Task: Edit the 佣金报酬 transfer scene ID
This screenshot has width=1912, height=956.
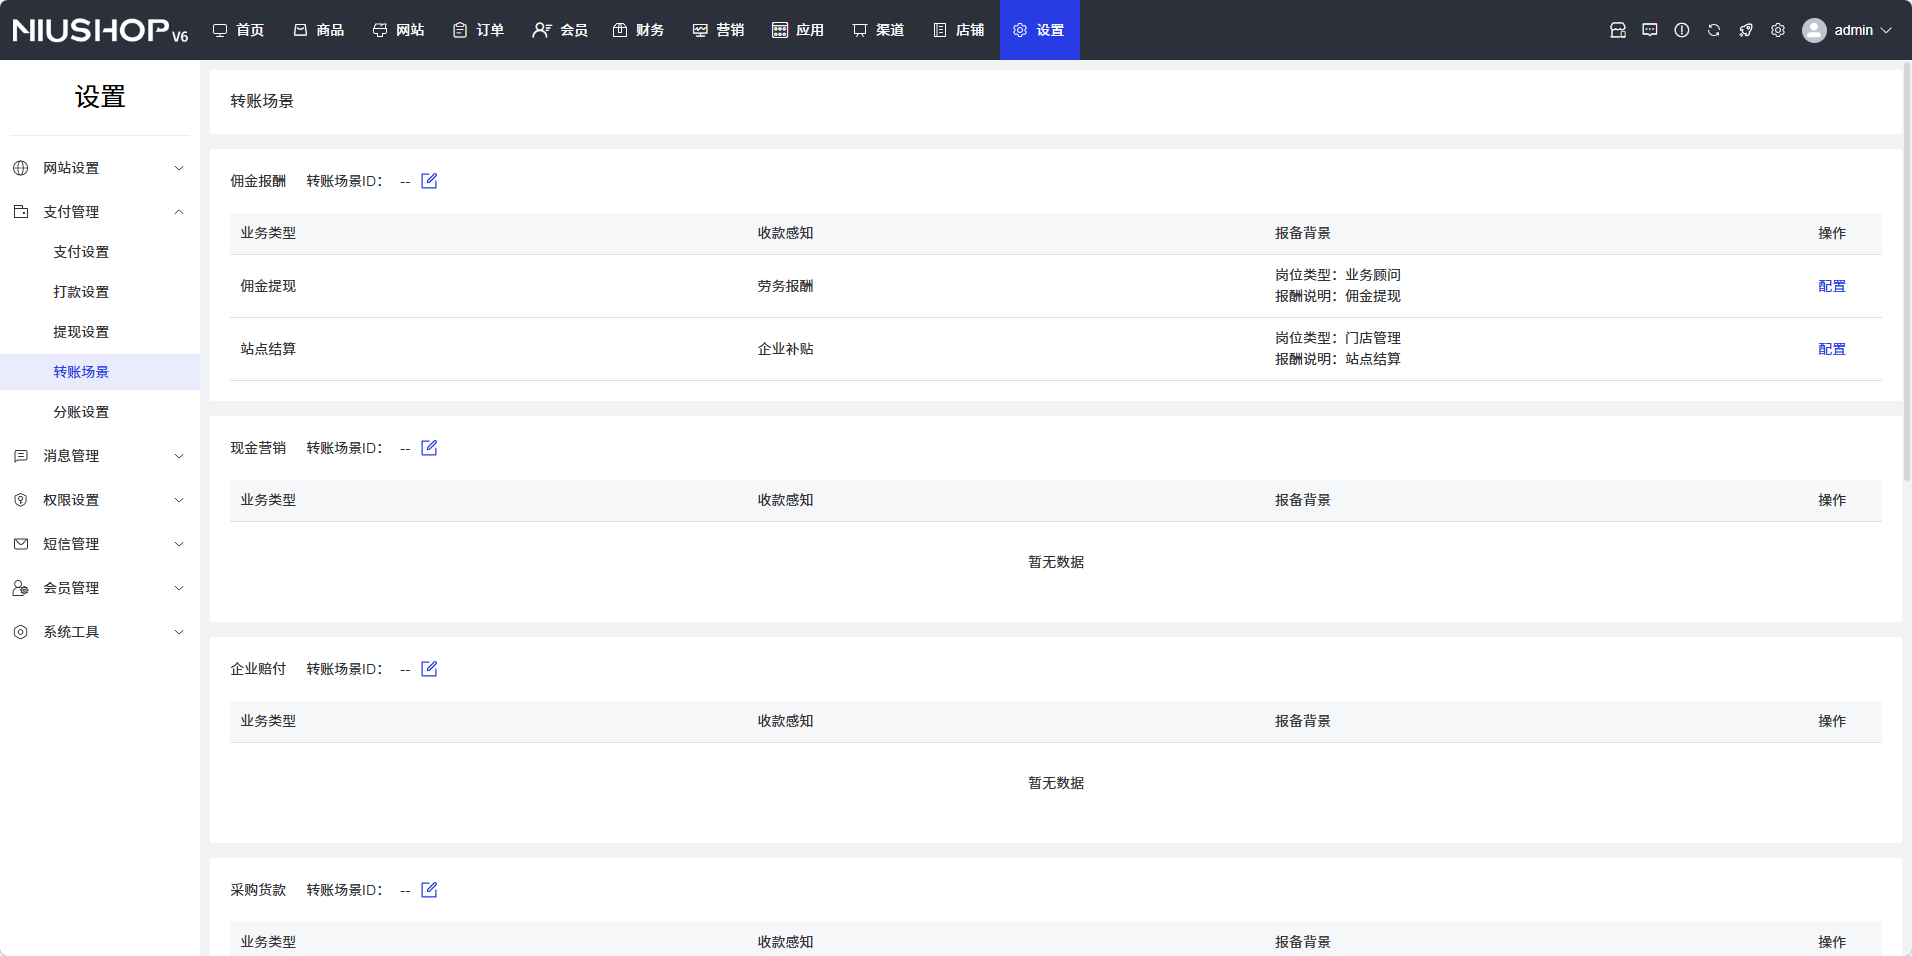Action: (429, 181)
